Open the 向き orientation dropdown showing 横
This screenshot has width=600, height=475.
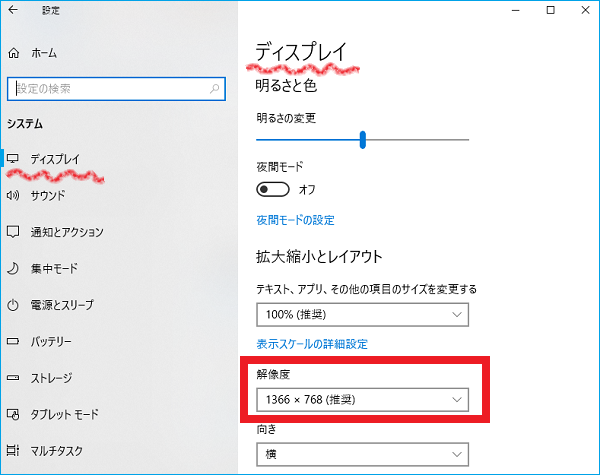[362, 454]
